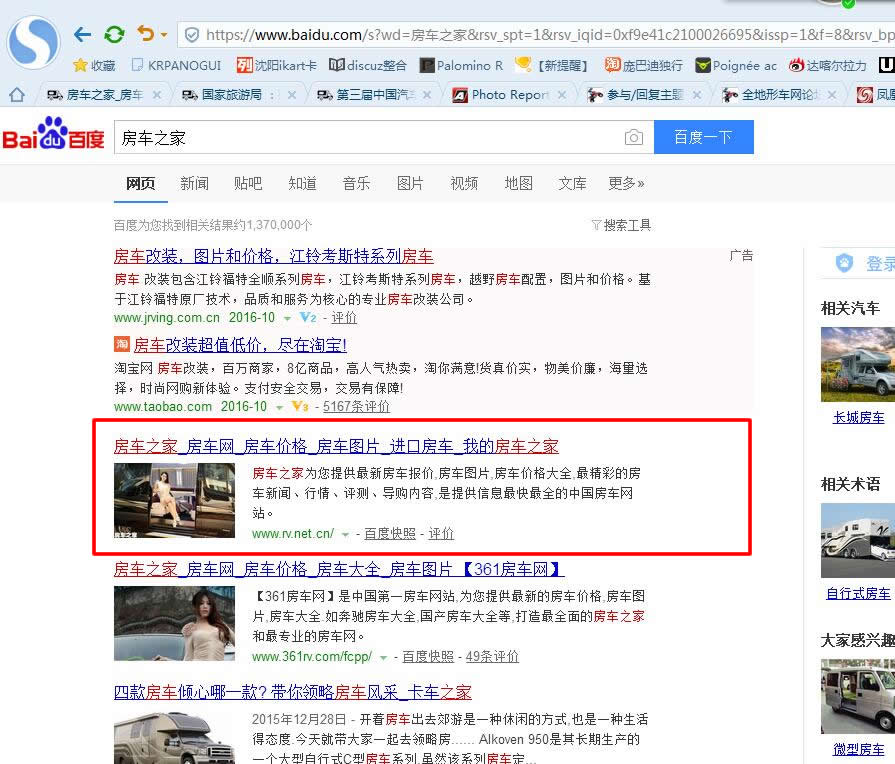Close the 全地形车网论 tab

pos(832,95)
